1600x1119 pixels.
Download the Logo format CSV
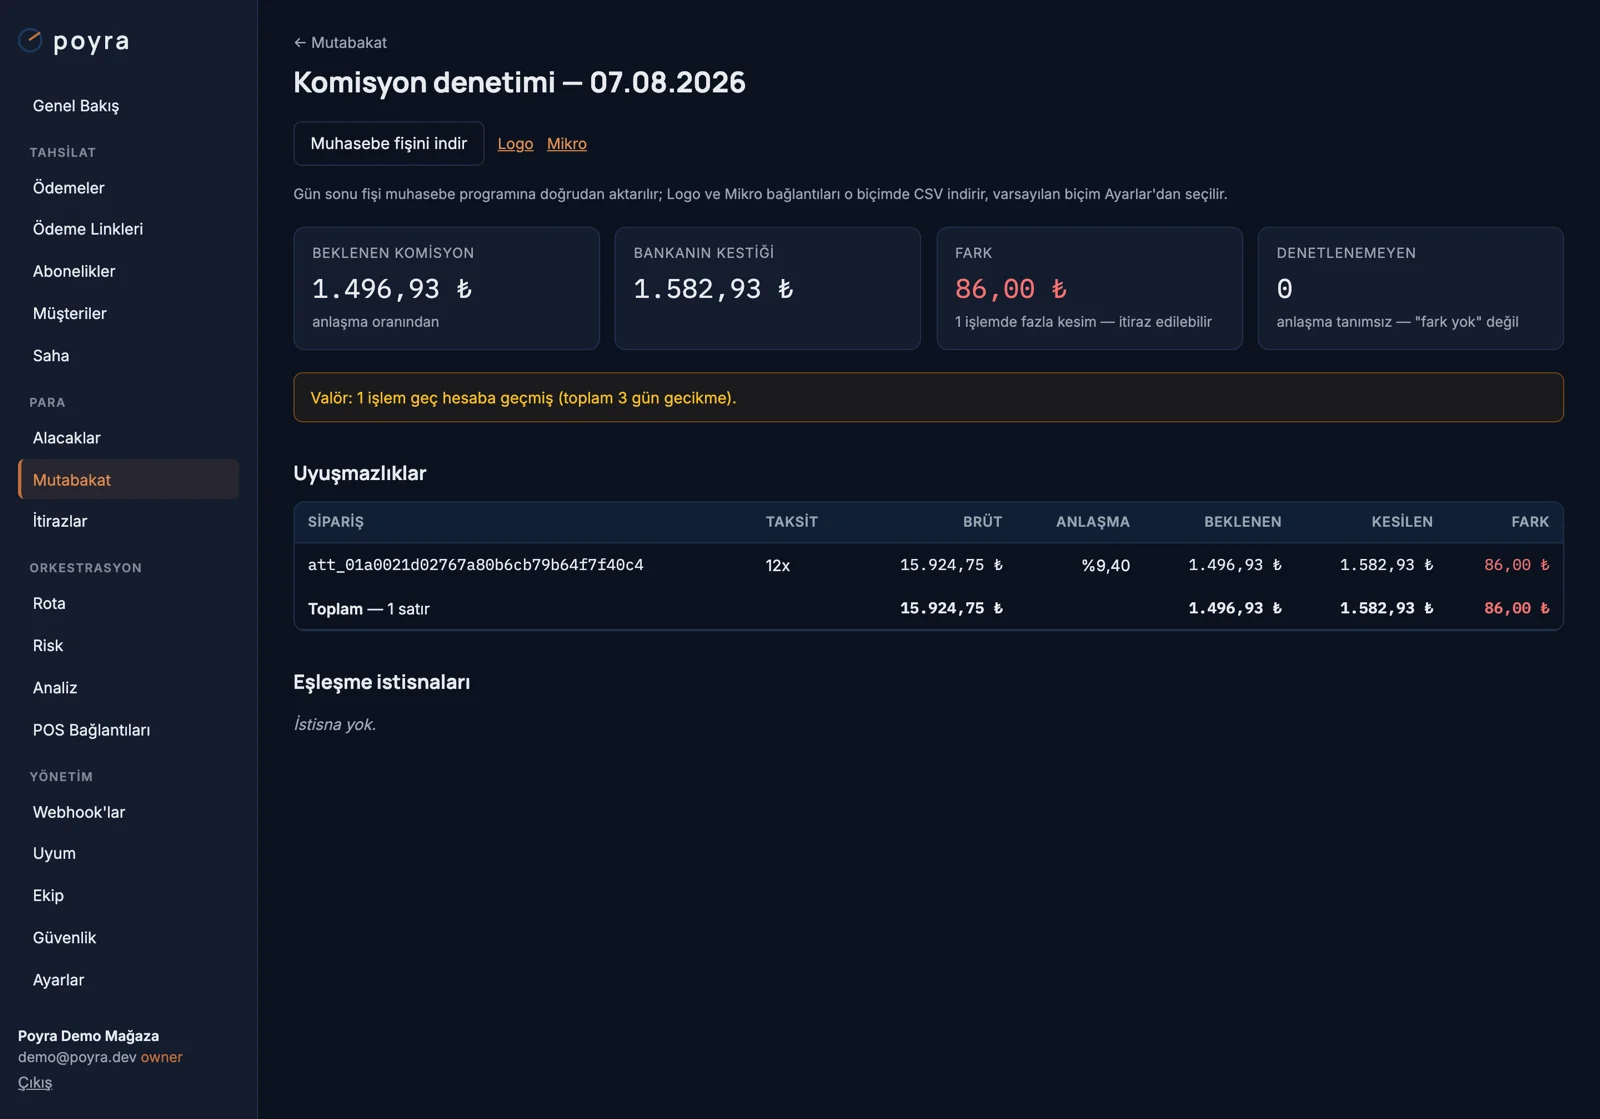coord(515,143)
